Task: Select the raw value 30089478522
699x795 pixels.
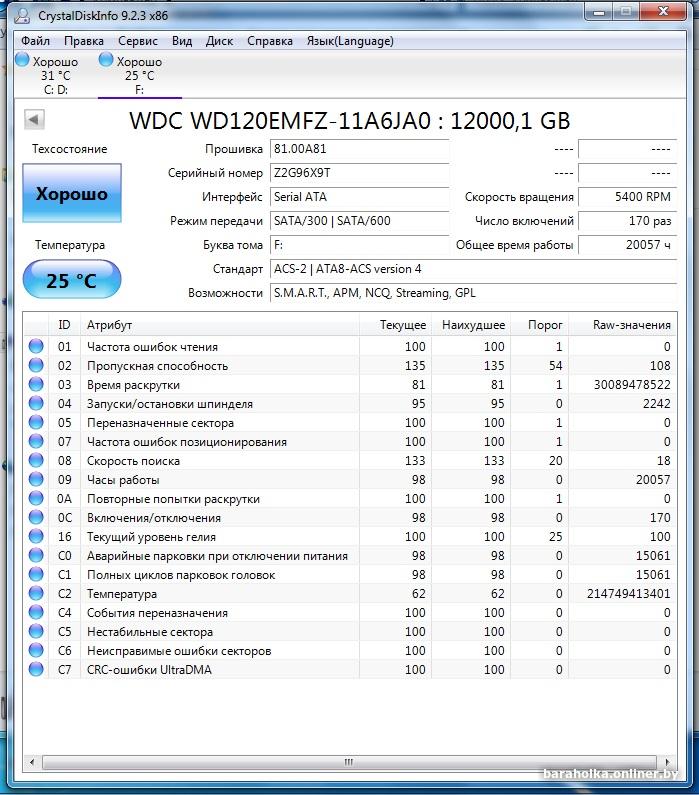Action: [632, 385]
